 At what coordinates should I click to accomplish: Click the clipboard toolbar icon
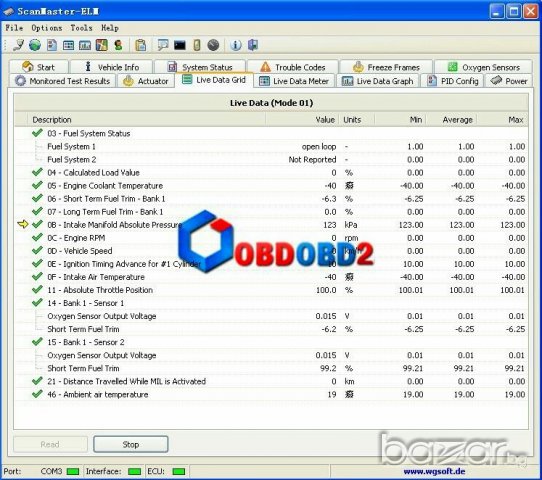tap(141, 45)
